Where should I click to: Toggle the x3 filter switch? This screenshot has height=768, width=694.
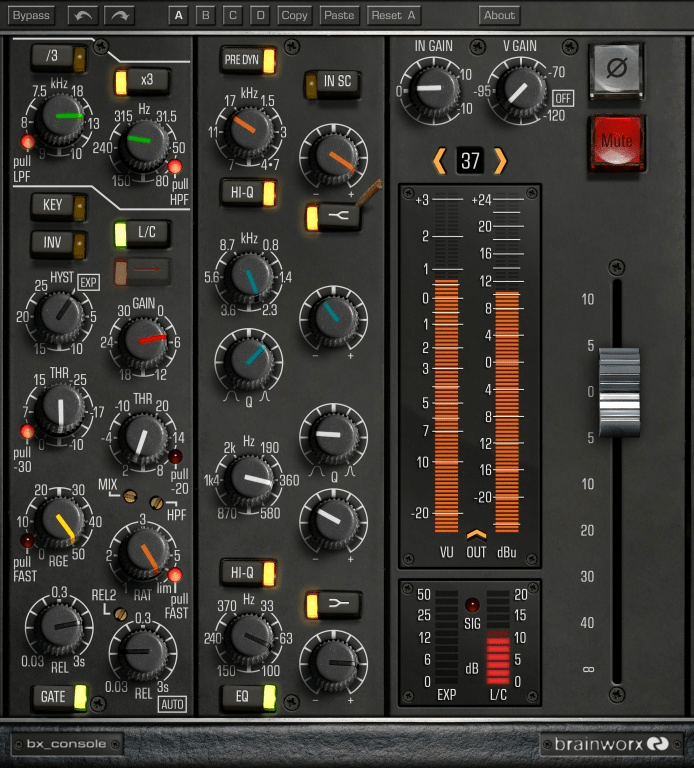click(143, 81)
